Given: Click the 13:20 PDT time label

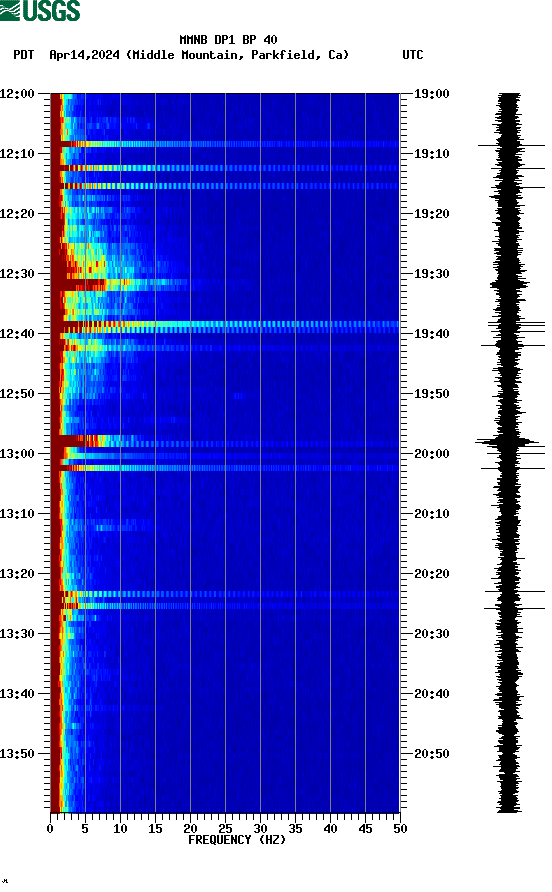Looking at the screenshot, I should pos(18,574).
